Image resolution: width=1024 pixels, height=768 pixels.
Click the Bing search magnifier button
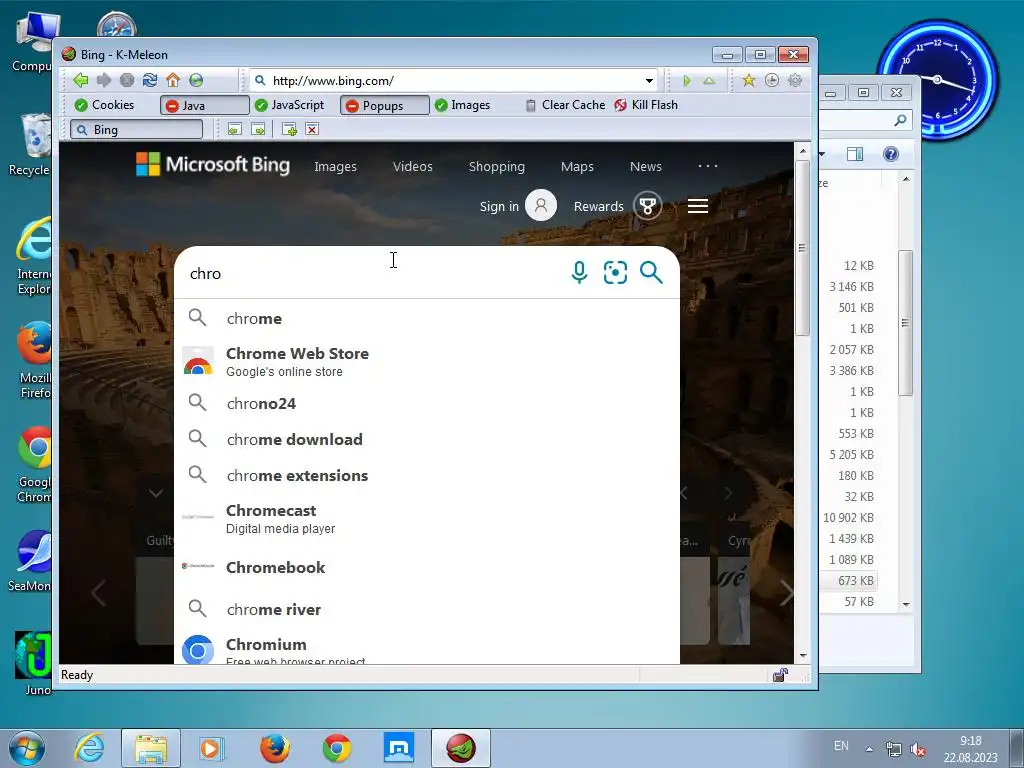pos(651,272)
